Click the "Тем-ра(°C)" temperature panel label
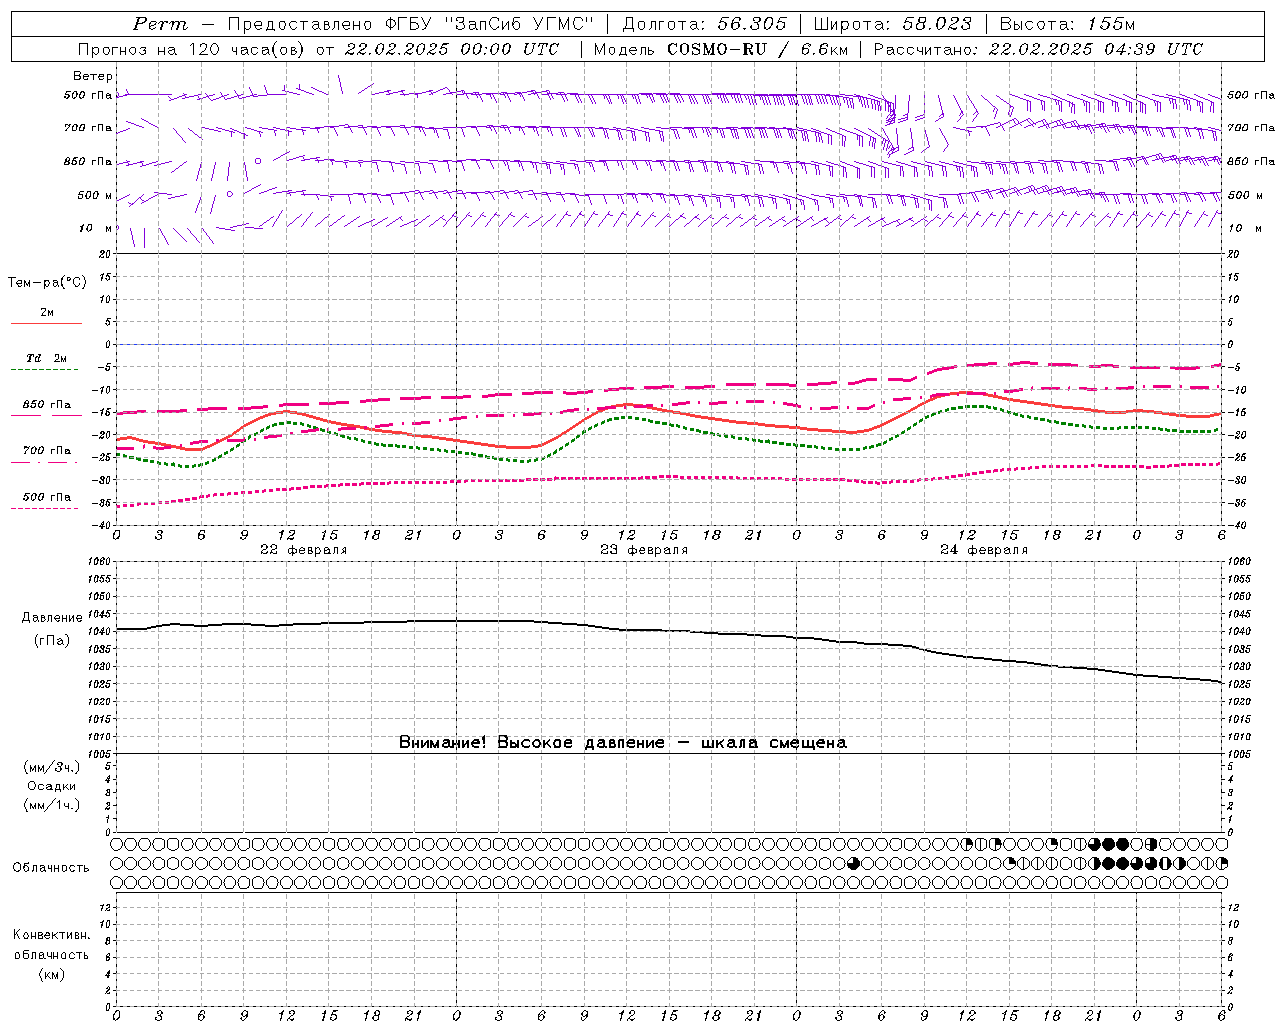Image resolution: width=1280 pixels, height=1024 pixels. (x=47, y=283)
